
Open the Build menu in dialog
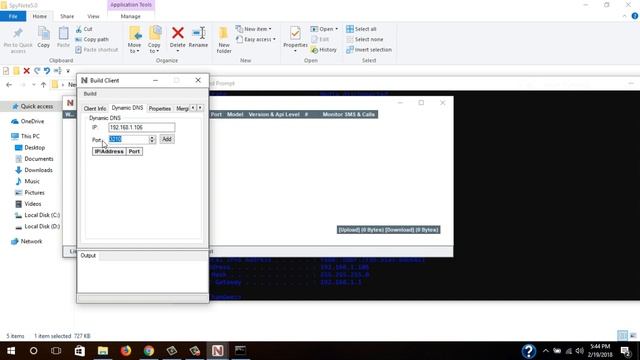click(x=90, y=94)
